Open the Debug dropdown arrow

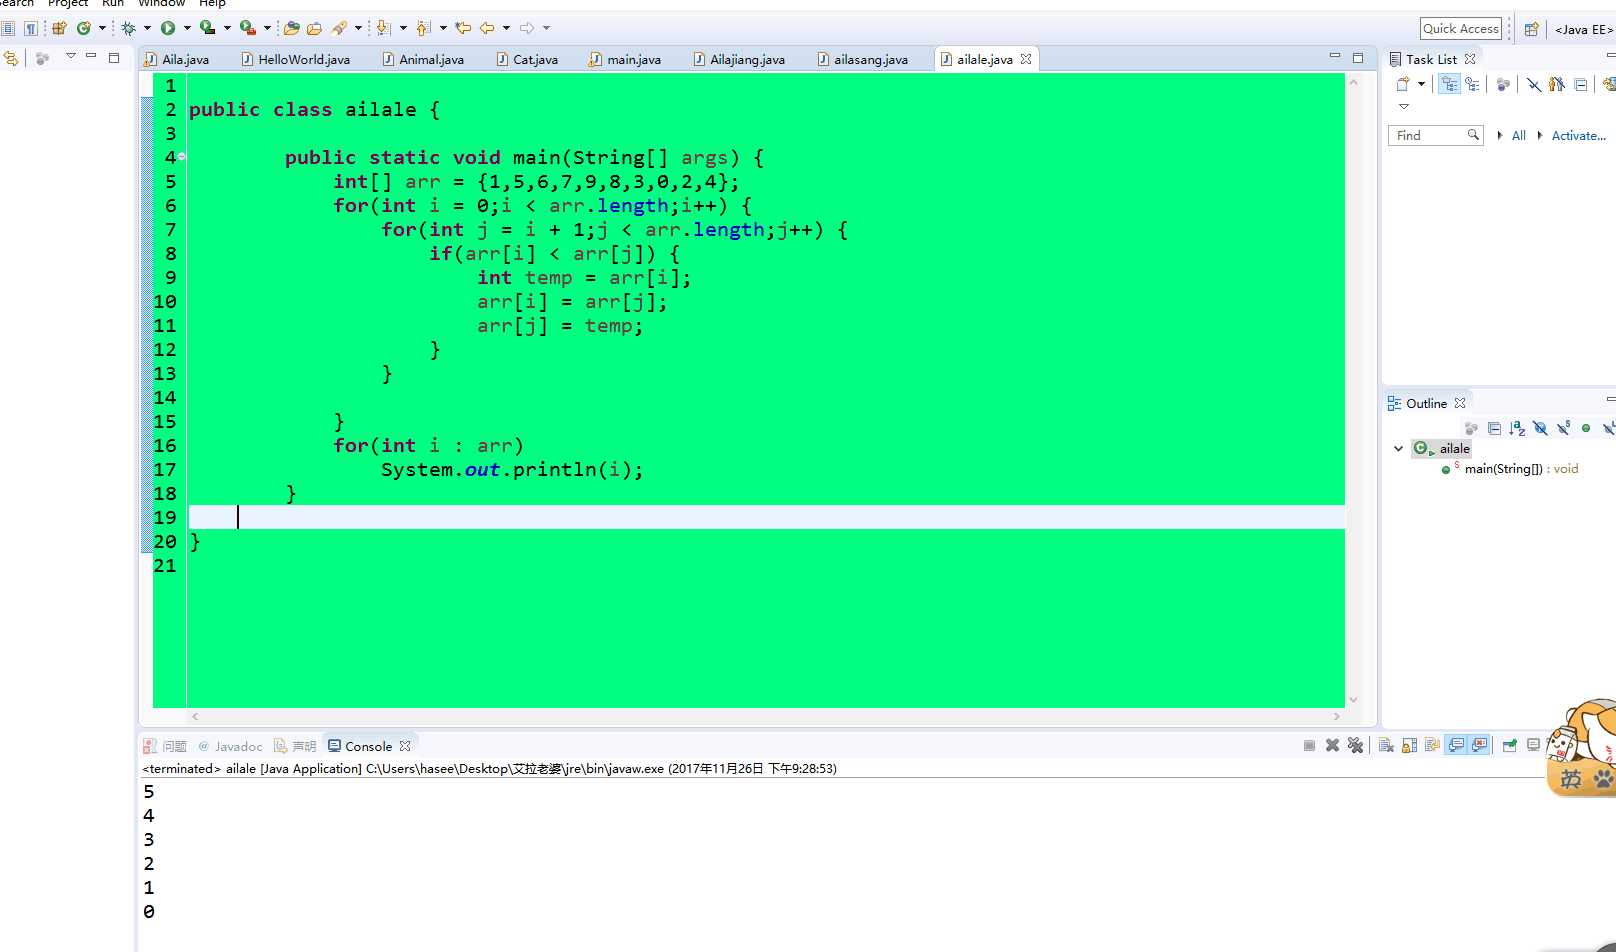(147, 28)
